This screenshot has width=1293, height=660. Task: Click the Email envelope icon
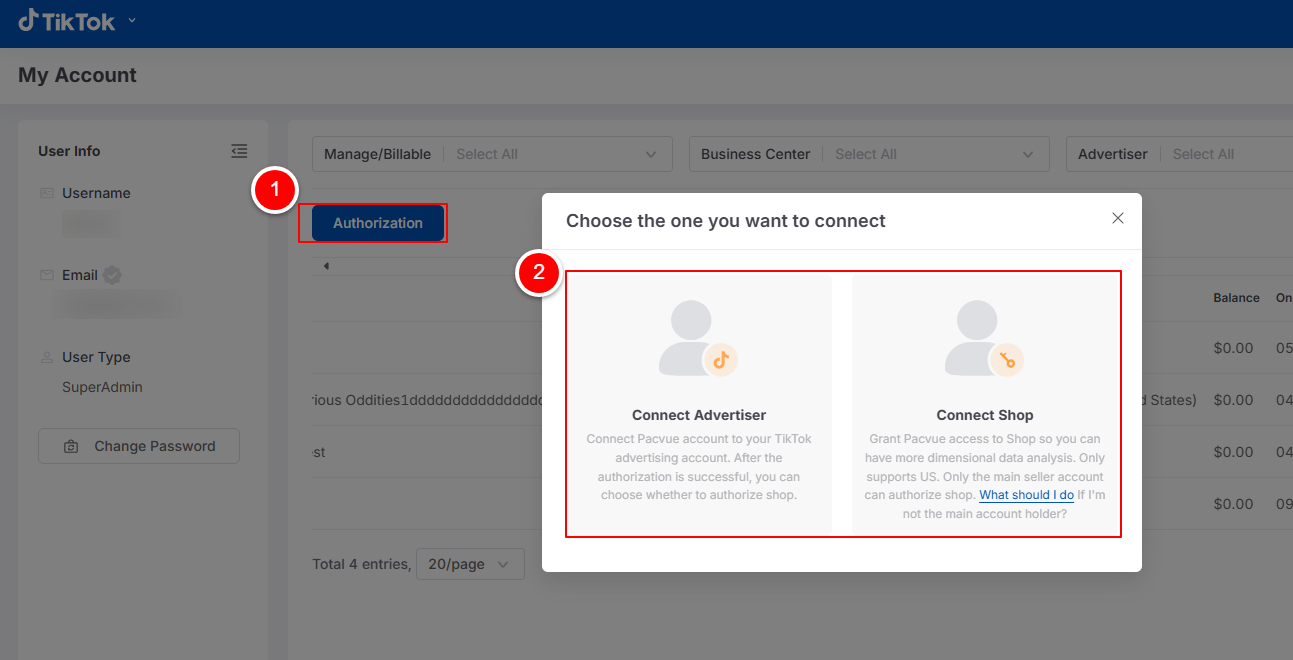tap(47, 275)
